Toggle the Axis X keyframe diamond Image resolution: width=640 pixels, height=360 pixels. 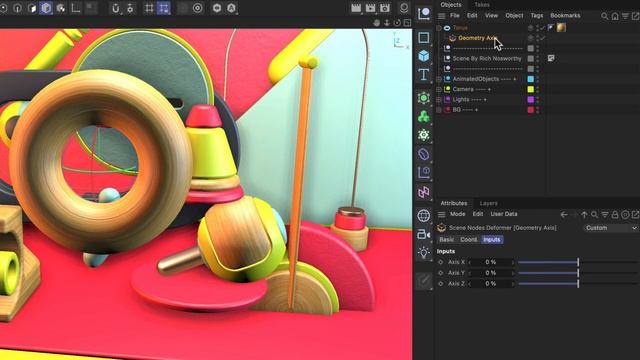coord(440,262)
